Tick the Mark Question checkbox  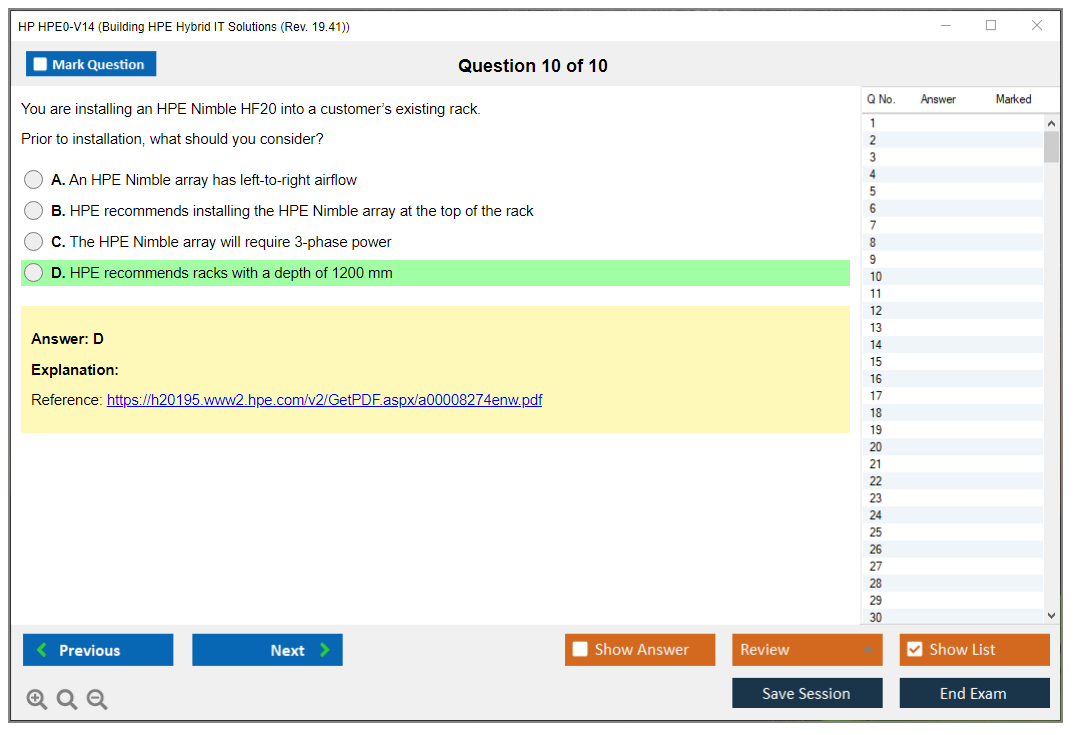[x=40, y=65]
